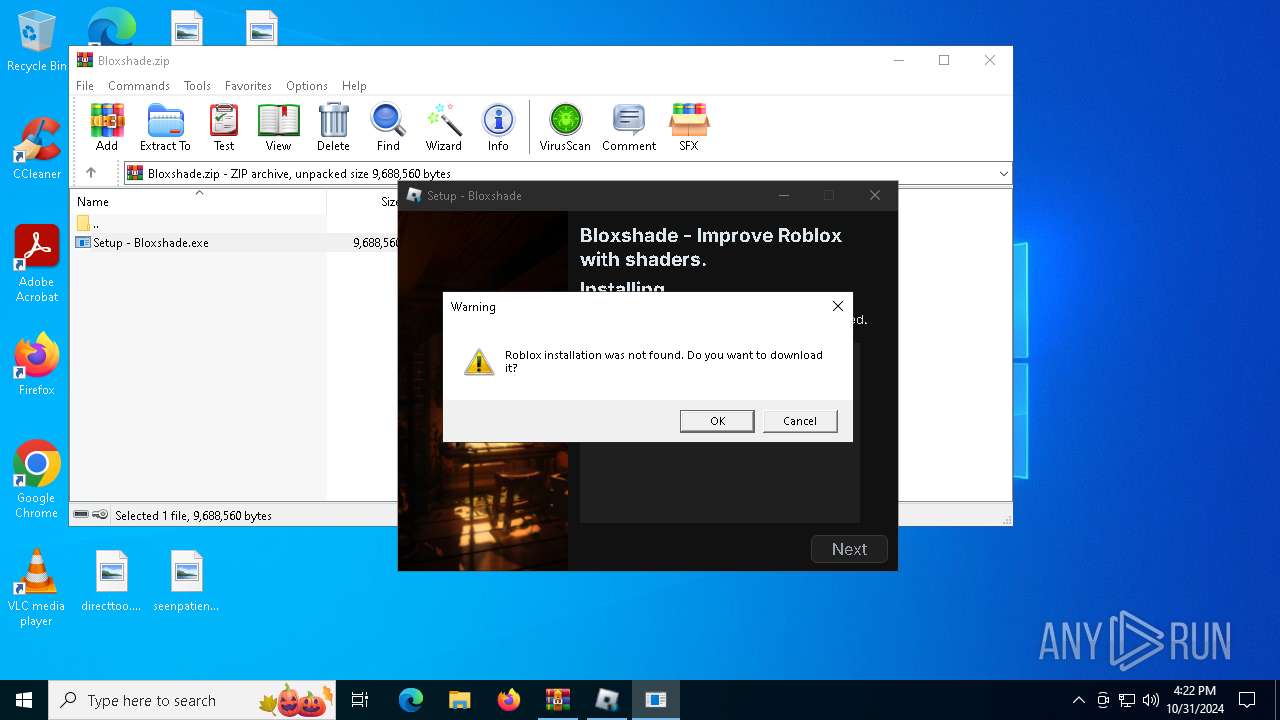Image resolution: width=1280 pixels, height=720 pixels.
Task: Open the Options menu
Action: [x=307, y=86]
